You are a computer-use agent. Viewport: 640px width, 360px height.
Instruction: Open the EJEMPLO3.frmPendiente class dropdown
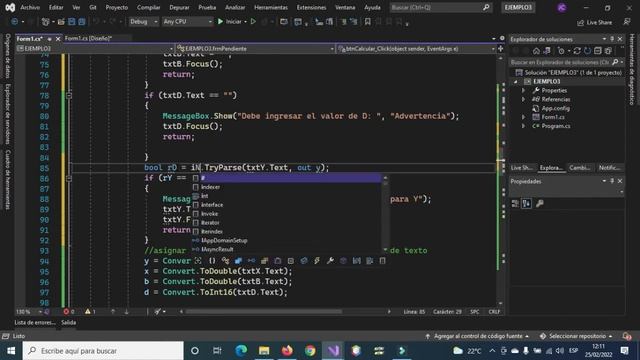(x=256, y=49)
